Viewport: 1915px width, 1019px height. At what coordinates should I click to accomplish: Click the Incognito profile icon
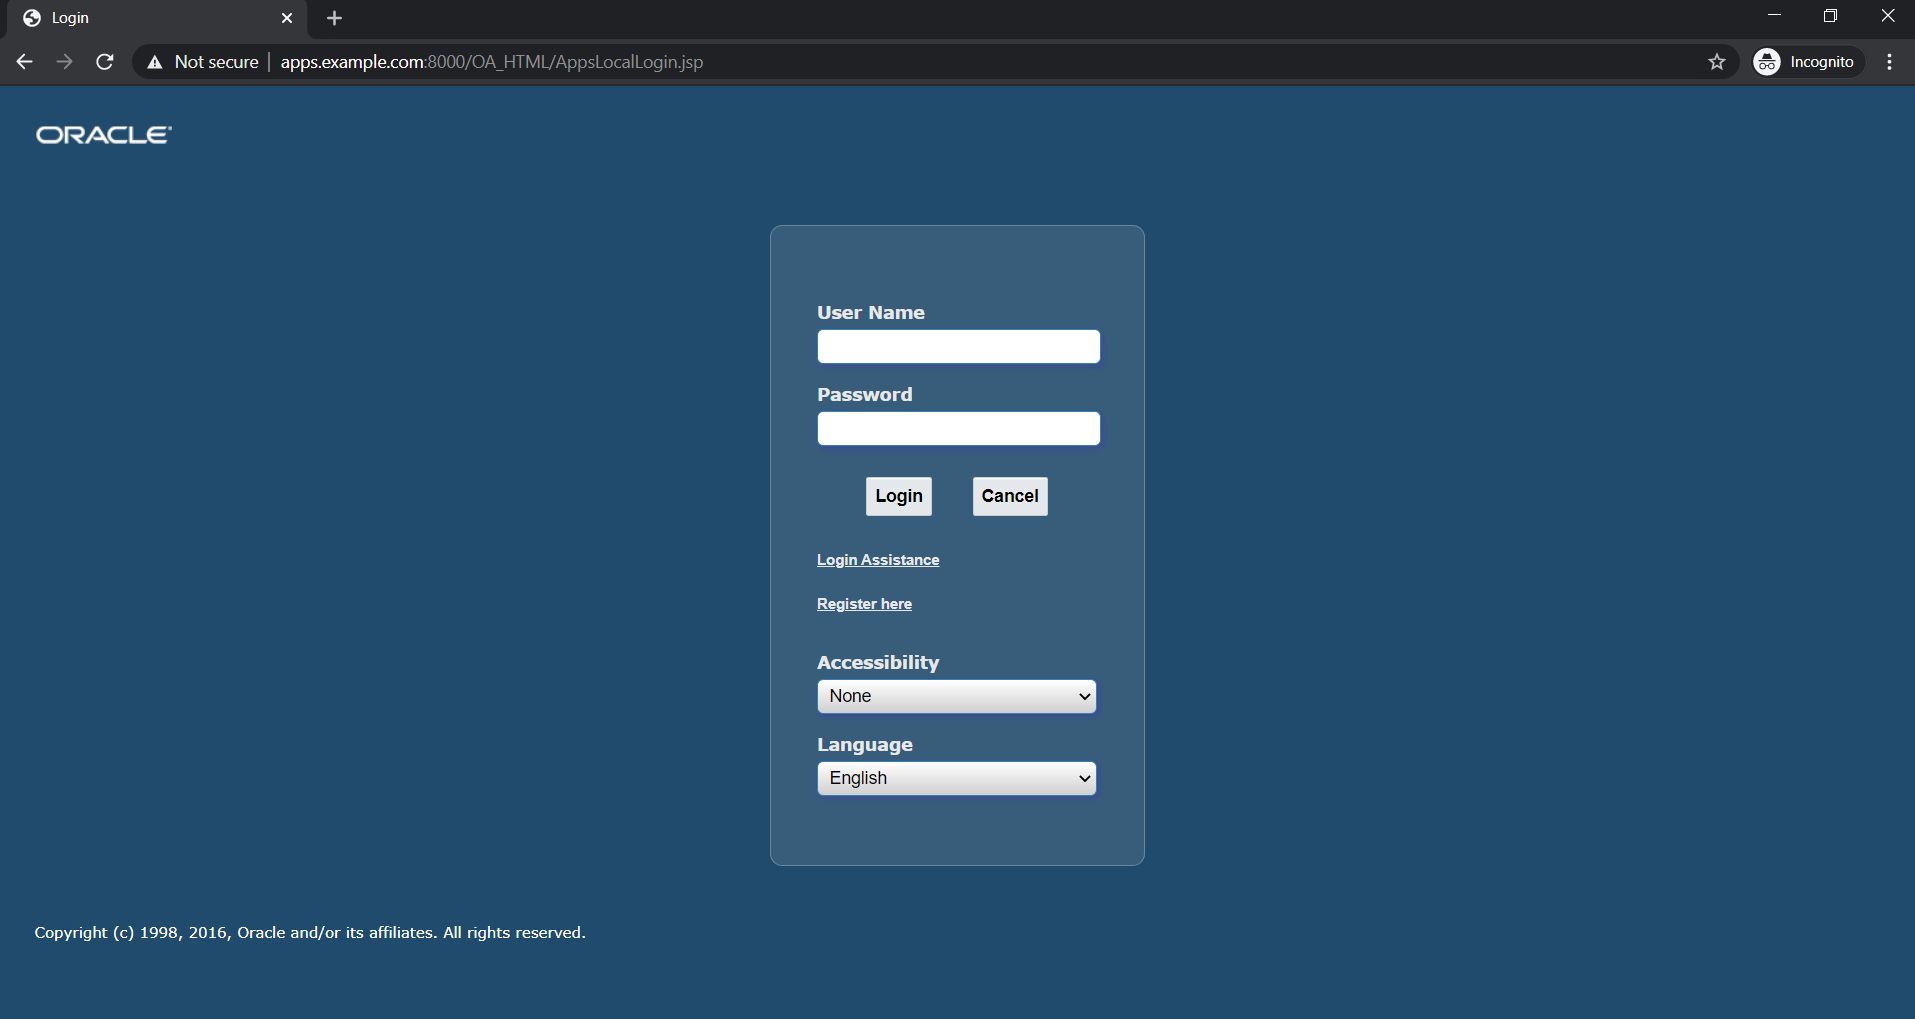click(x=1768, y=61)
